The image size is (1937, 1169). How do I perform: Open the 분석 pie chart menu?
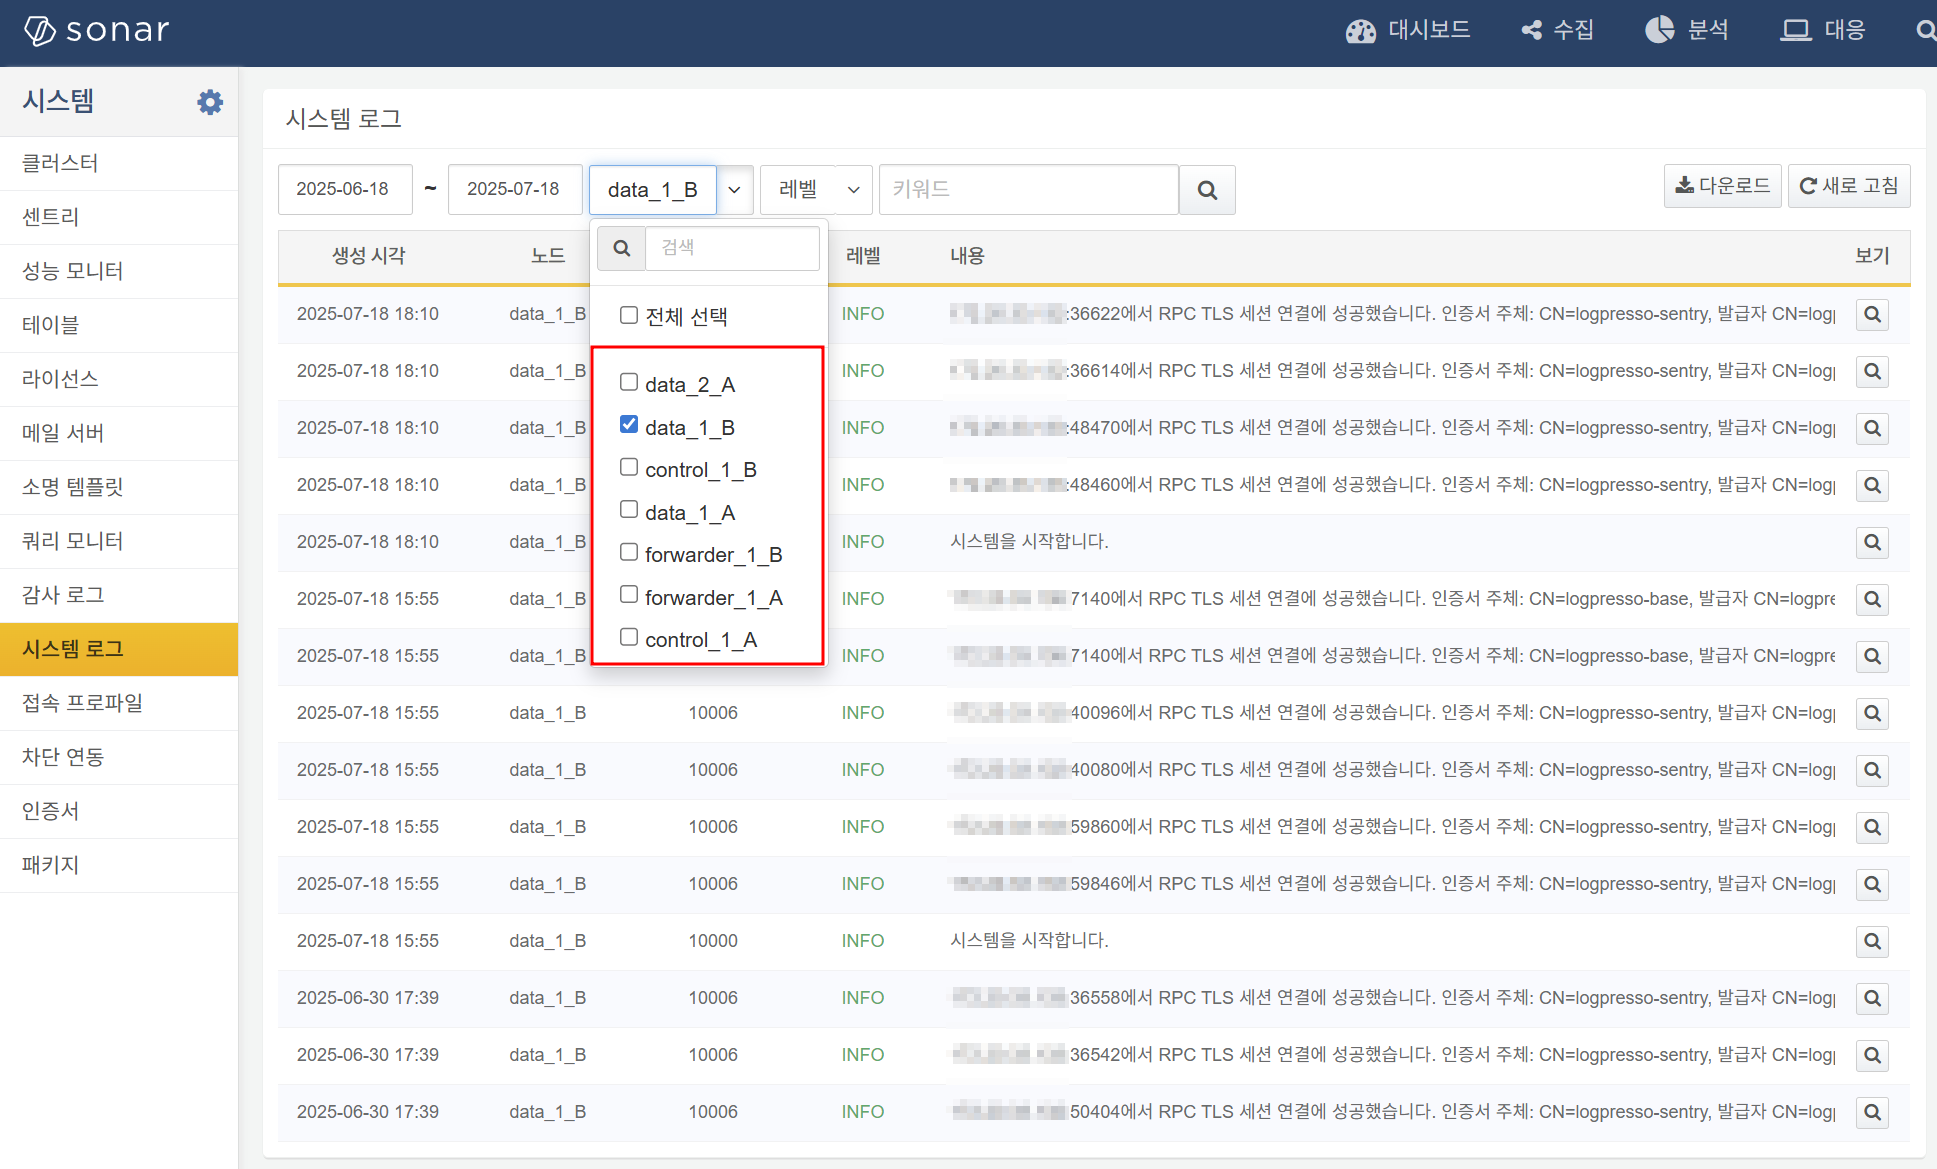pyautogui.click(x=1659, y=30)
